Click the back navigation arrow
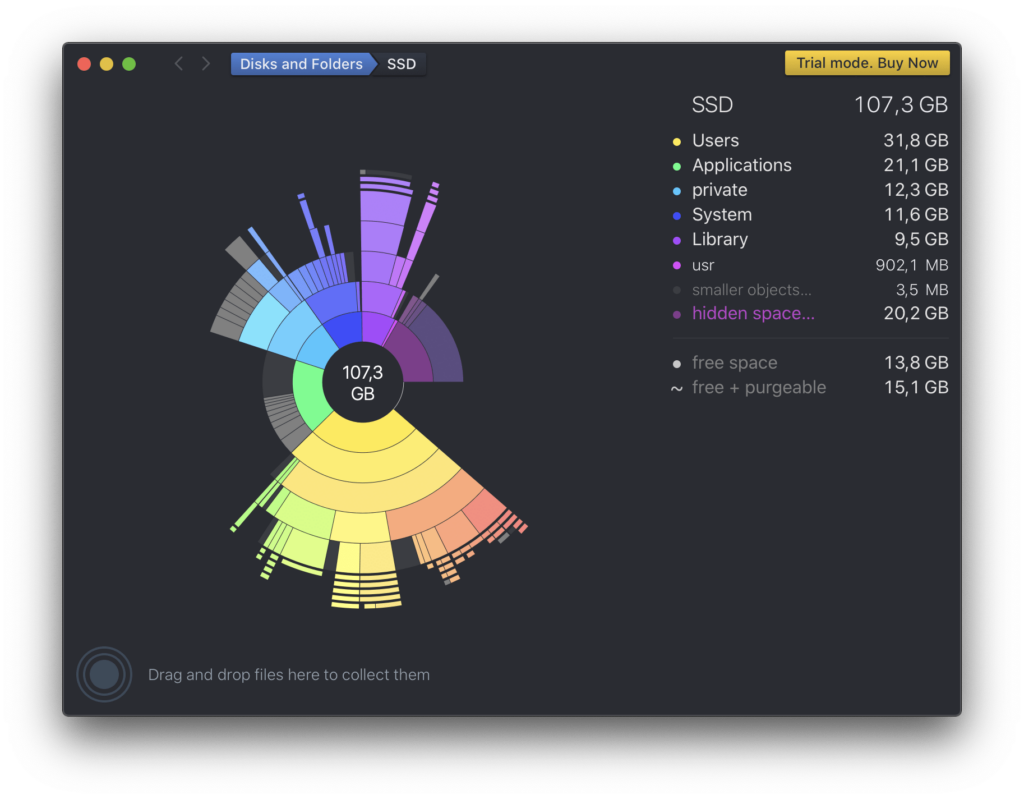This screenshot has height=799, width=1024. pyautogui.click(x=179, y=64)
